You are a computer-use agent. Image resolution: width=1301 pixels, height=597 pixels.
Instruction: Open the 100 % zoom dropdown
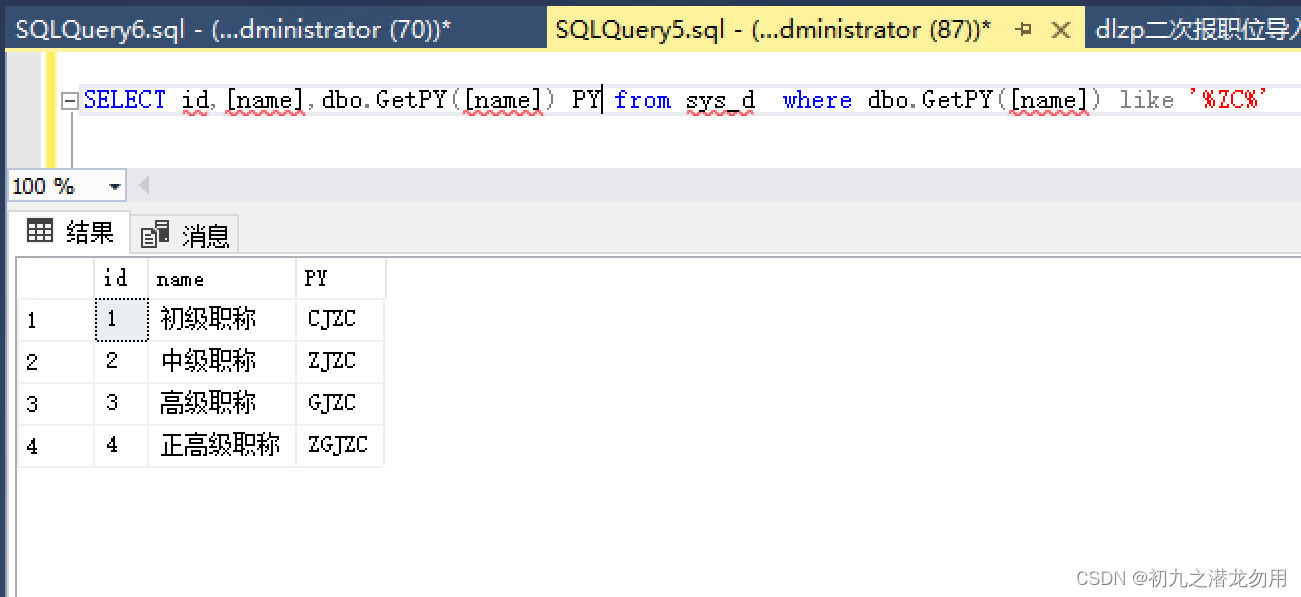(x=115, y=186)
